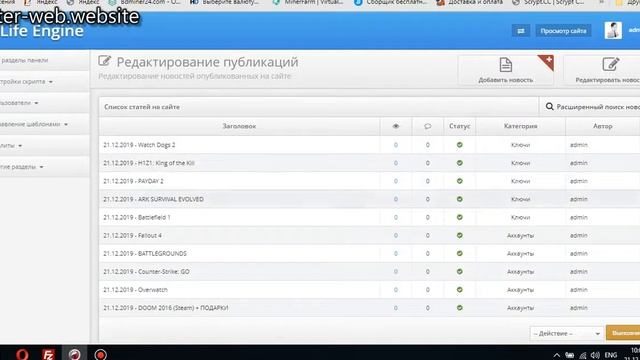Click green status check for BATTLEGROUNDS
Image resolution: width=640 pixels, height=360 pixels.
click(460, 253)
